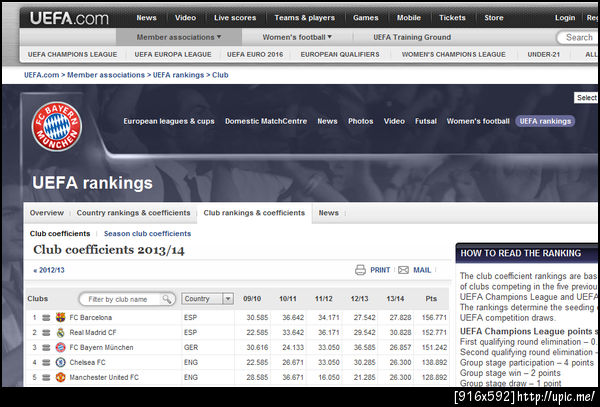Viewport: 600px width, 407px height.
Task: Open Domestic MatchCentre link
Action: [x=266, y=121]
